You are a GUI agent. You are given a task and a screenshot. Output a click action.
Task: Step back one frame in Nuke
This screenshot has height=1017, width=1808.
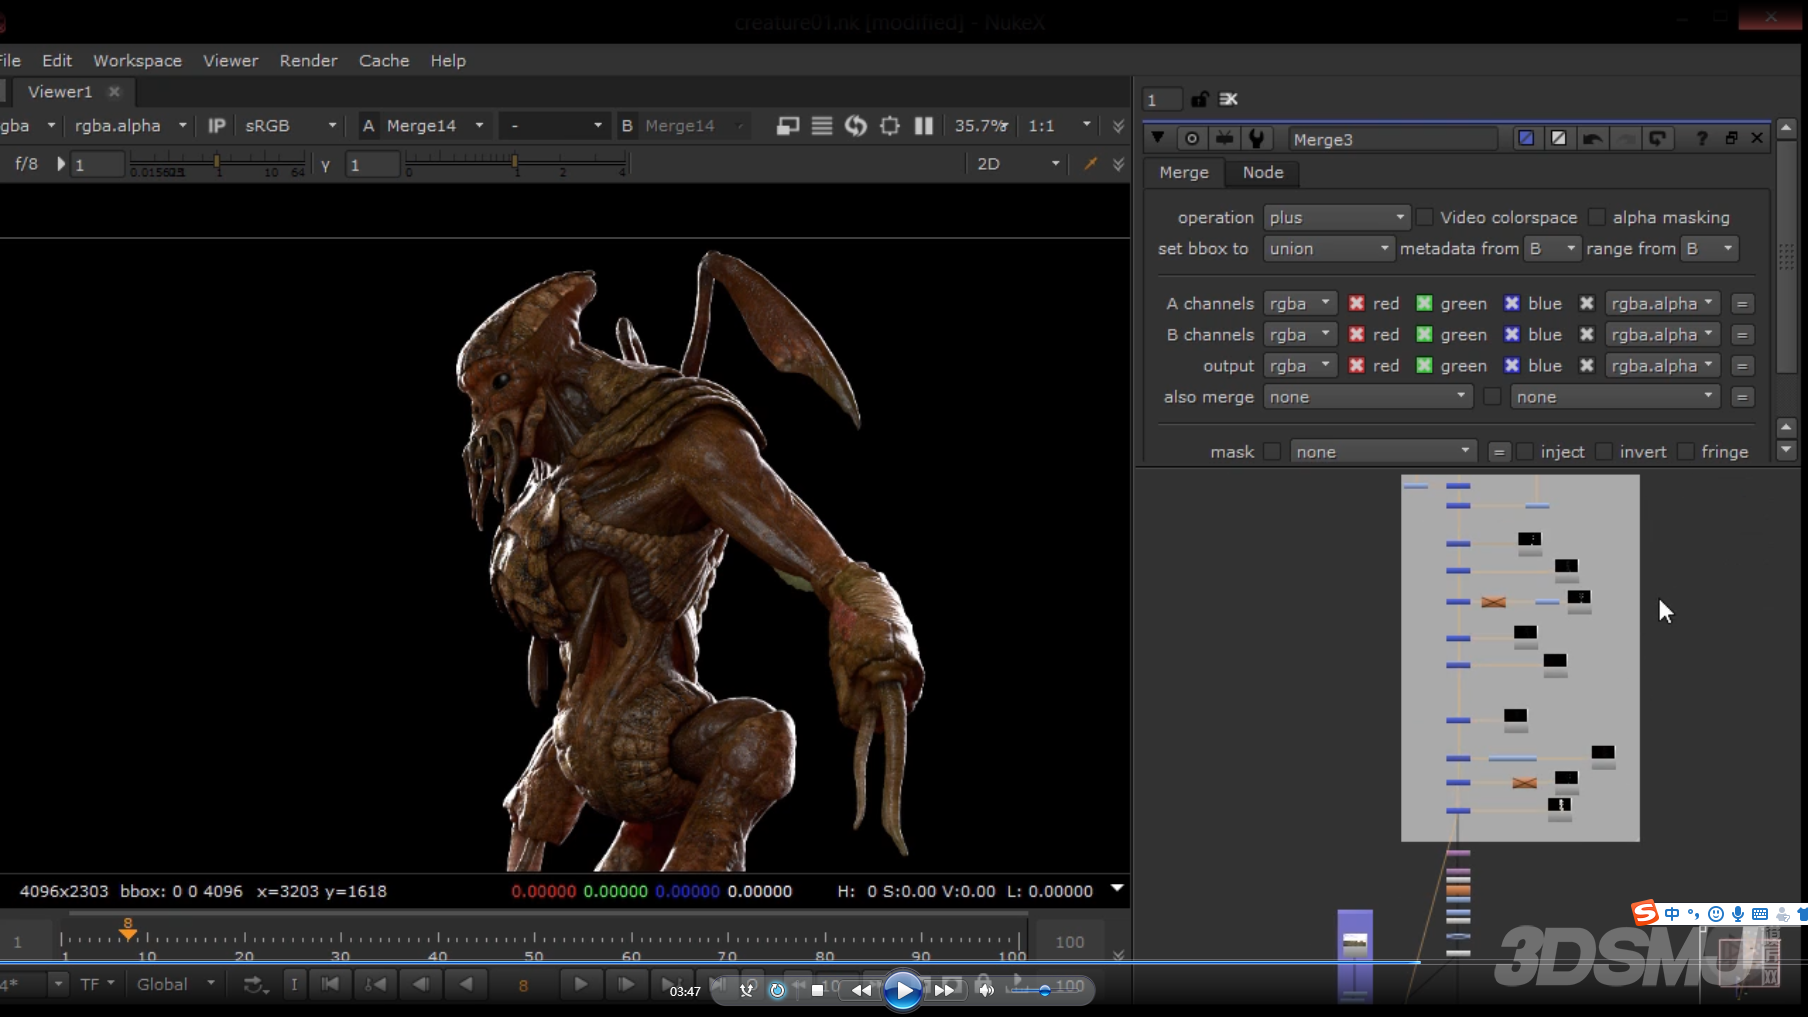[421, 985]
